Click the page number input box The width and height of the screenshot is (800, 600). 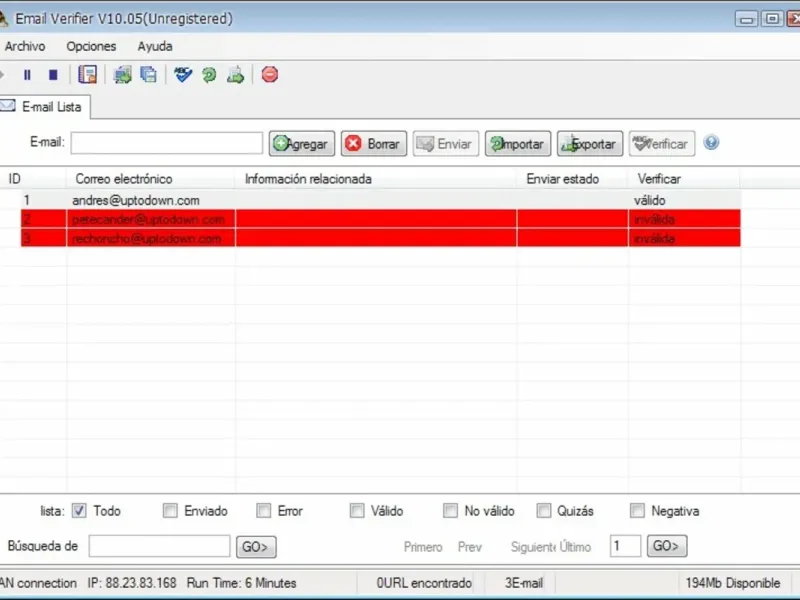pos(626,546)
